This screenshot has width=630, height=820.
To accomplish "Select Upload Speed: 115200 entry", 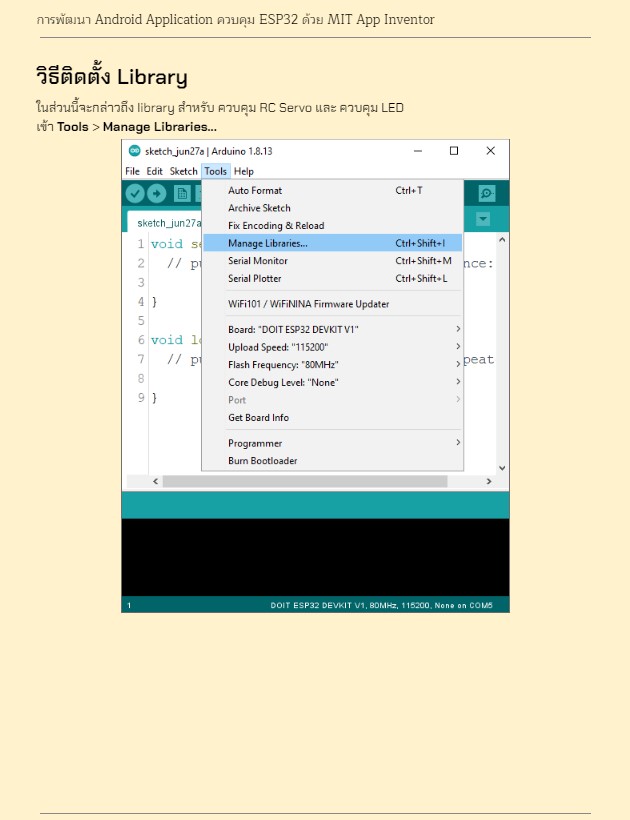I will (333, 347).
